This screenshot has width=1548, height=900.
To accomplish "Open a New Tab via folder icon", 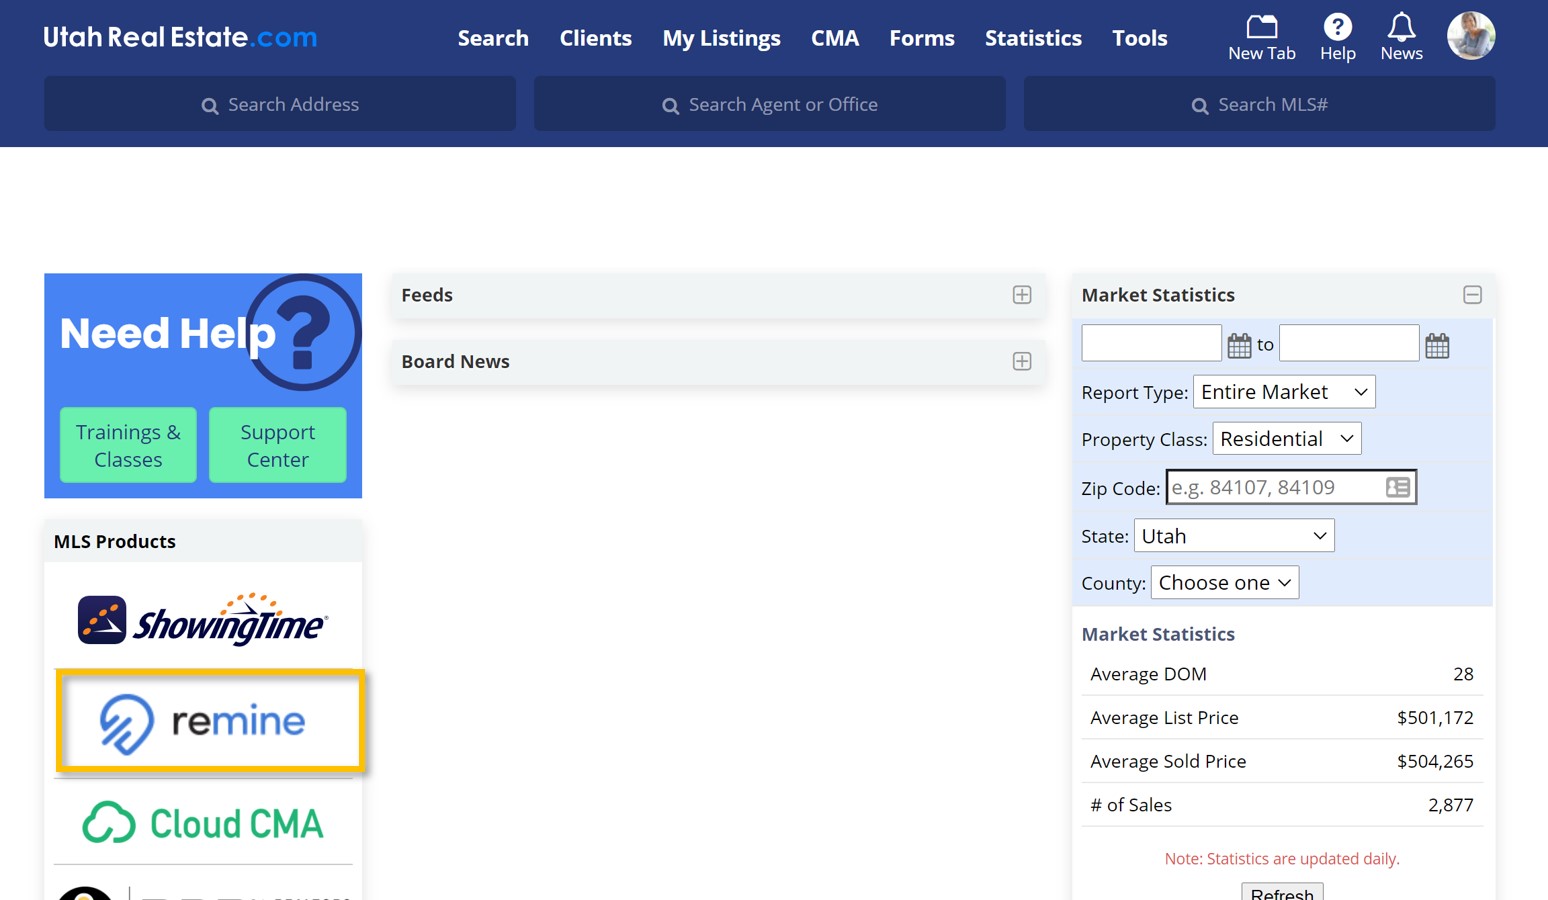I will click(x=1261, y=27).
